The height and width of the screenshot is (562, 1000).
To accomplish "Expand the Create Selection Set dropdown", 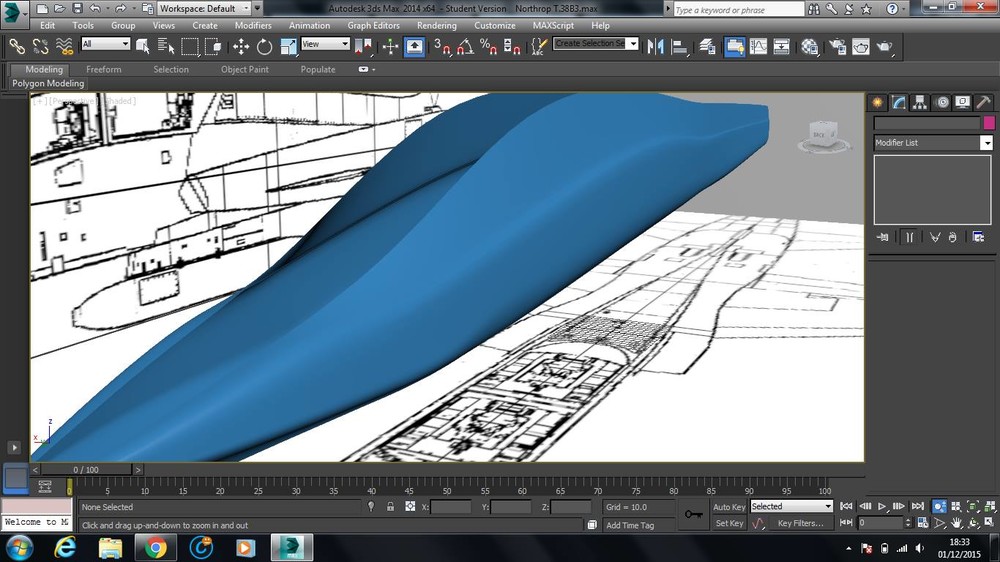I will [x=632, y=44].
